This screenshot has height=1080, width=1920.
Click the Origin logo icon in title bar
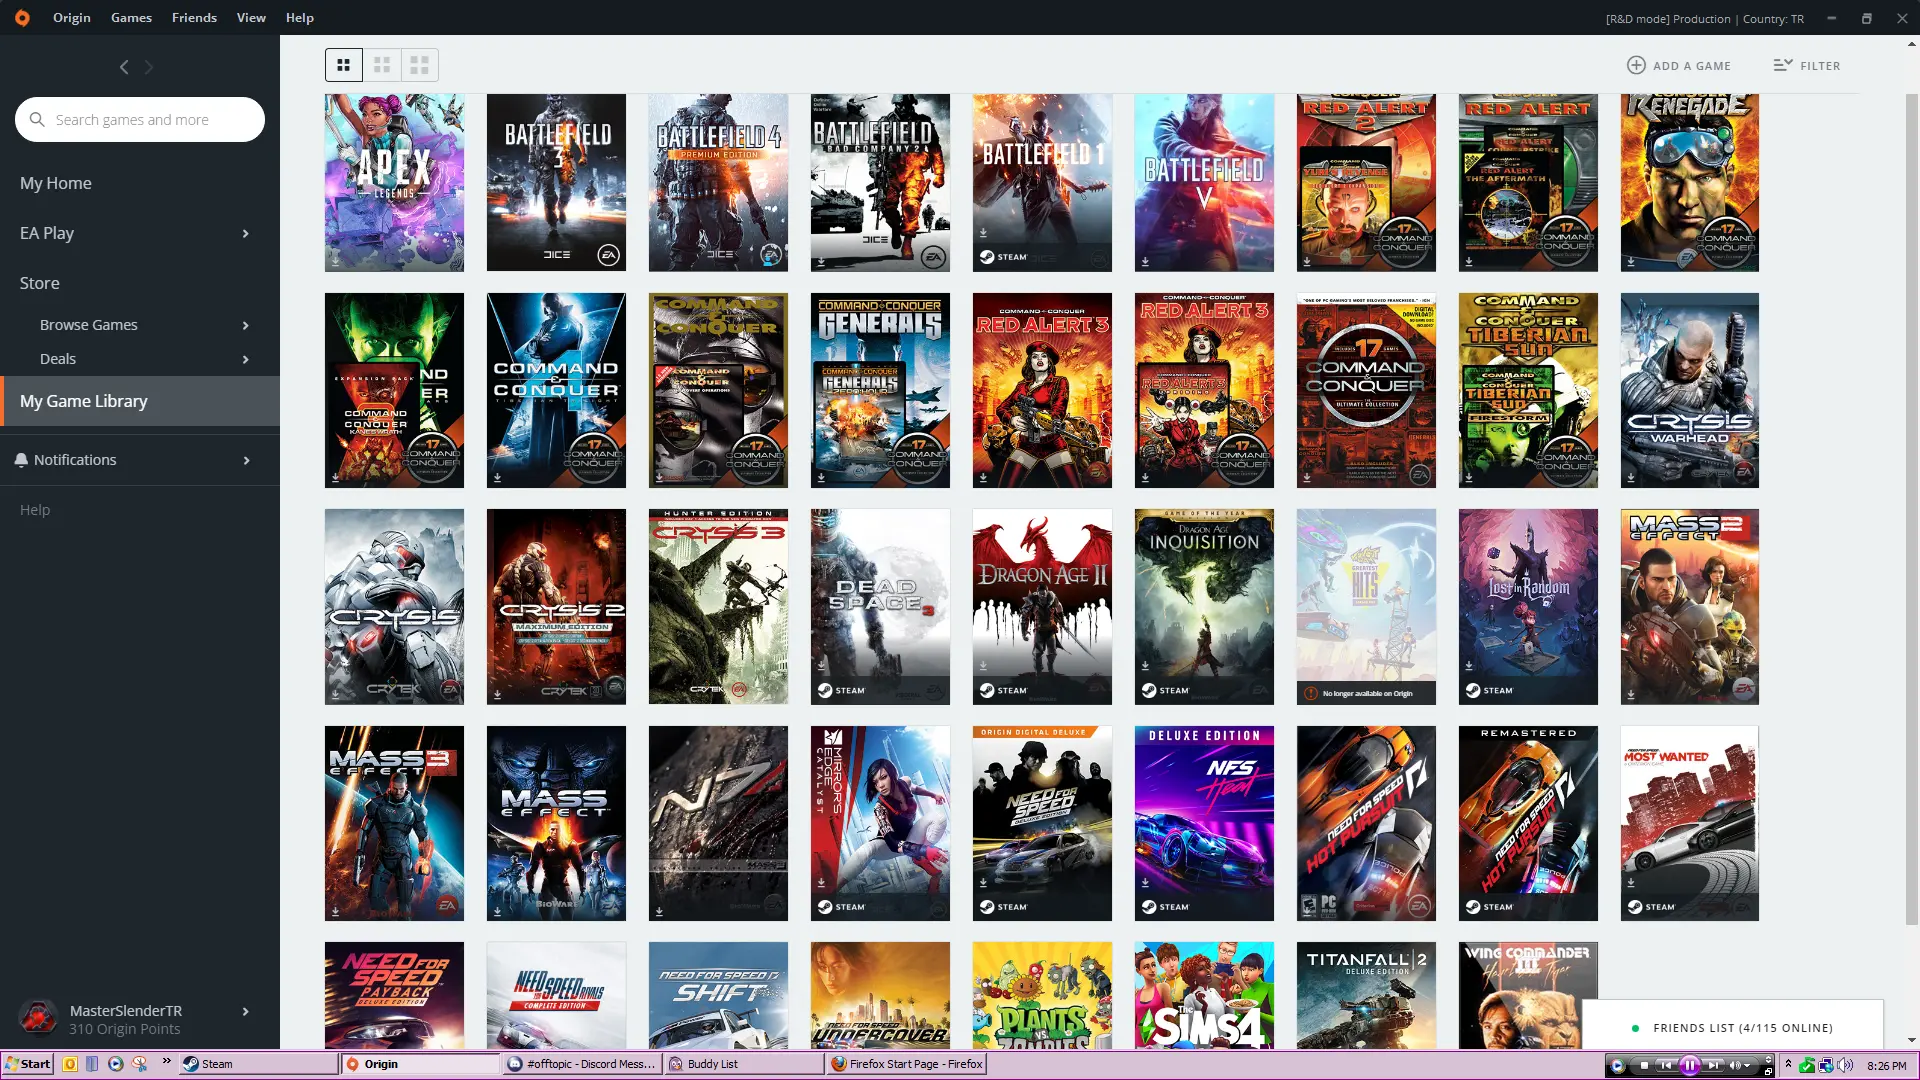click(22, 18)
